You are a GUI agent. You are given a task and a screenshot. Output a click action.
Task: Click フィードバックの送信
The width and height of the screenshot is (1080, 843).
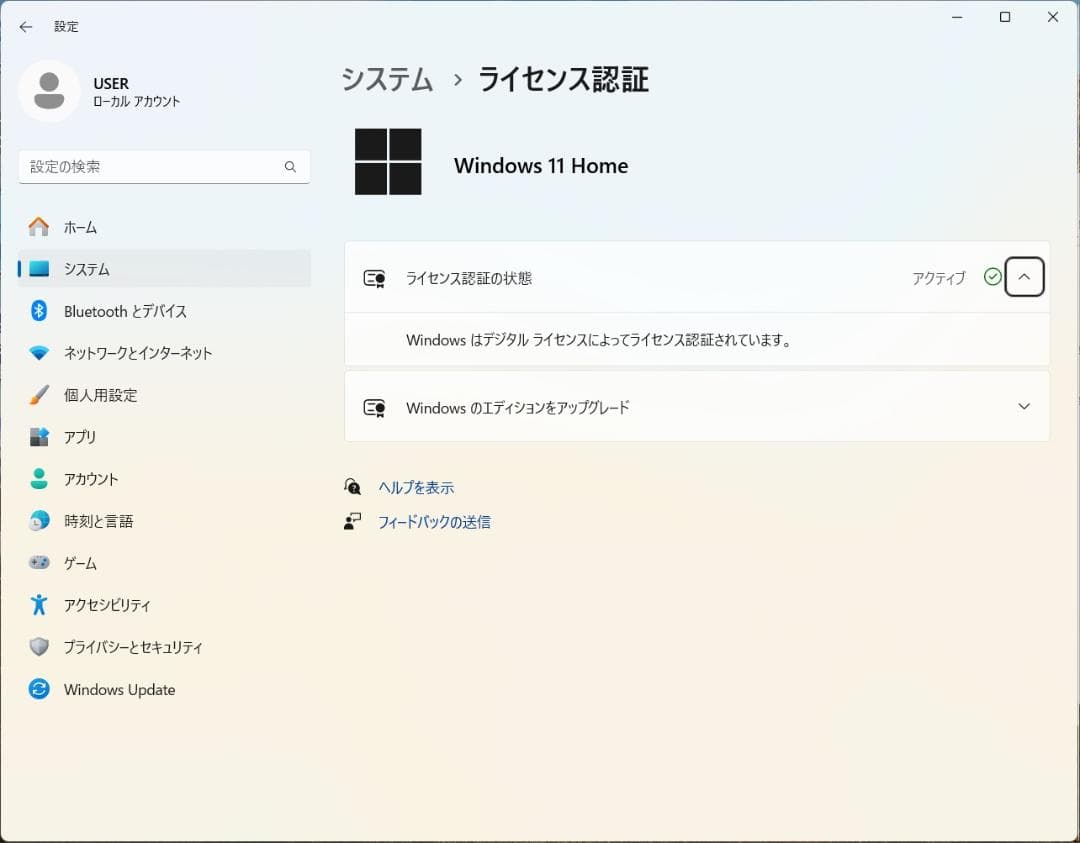tap(433, 521)
